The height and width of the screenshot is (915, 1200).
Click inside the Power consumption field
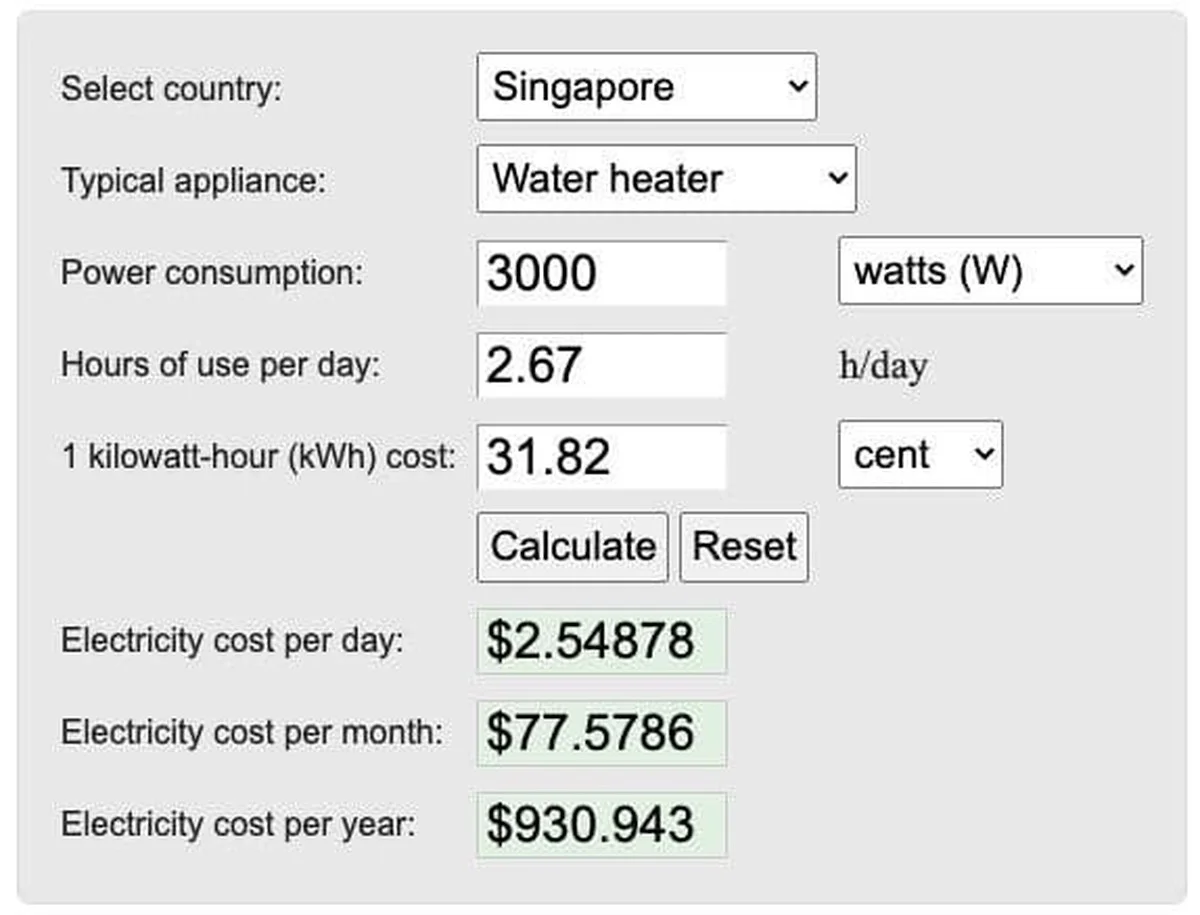pos(600,272)
